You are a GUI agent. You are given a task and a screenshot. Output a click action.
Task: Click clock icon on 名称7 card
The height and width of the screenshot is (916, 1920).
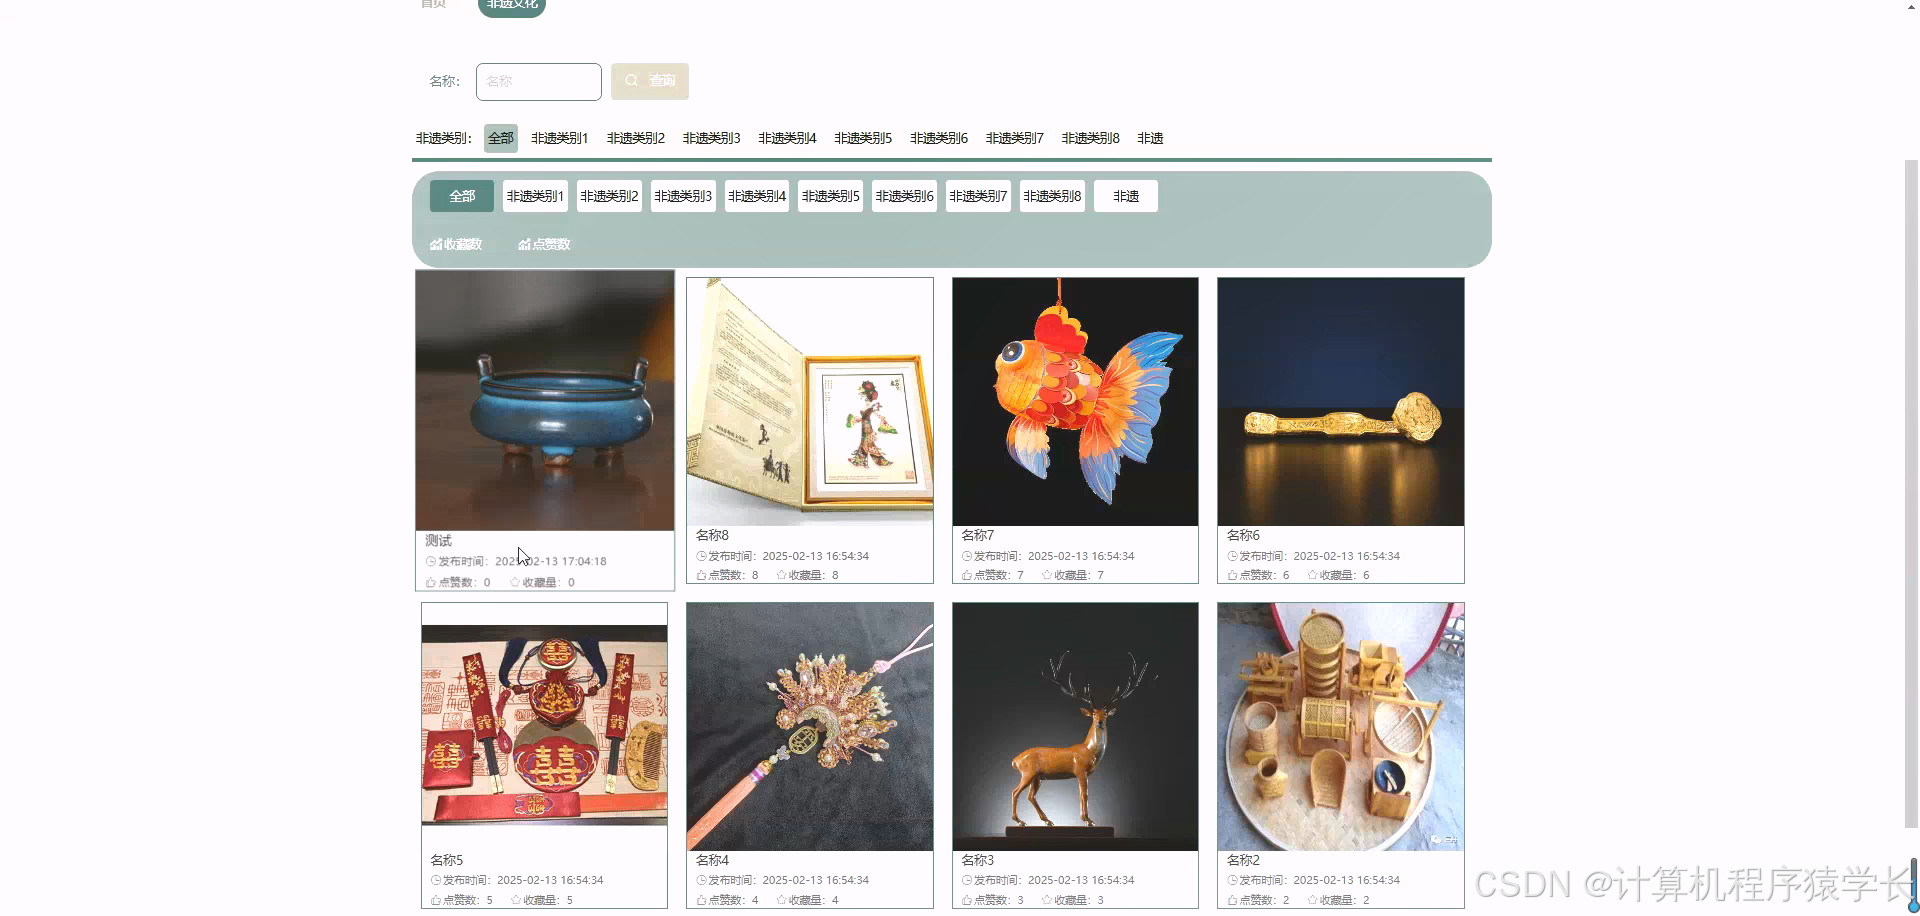tap(967, 556)
